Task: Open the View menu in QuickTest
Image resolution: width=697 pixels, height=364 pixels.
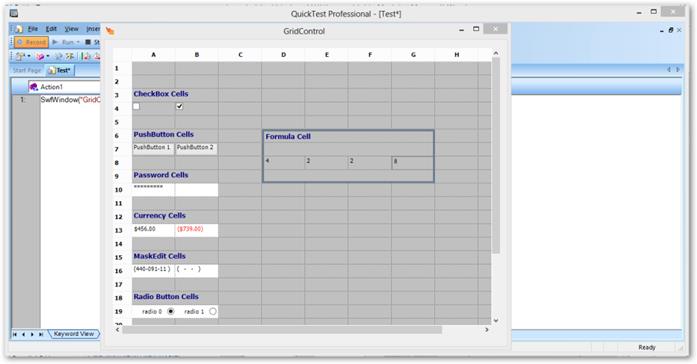Action: pos(71,29)
